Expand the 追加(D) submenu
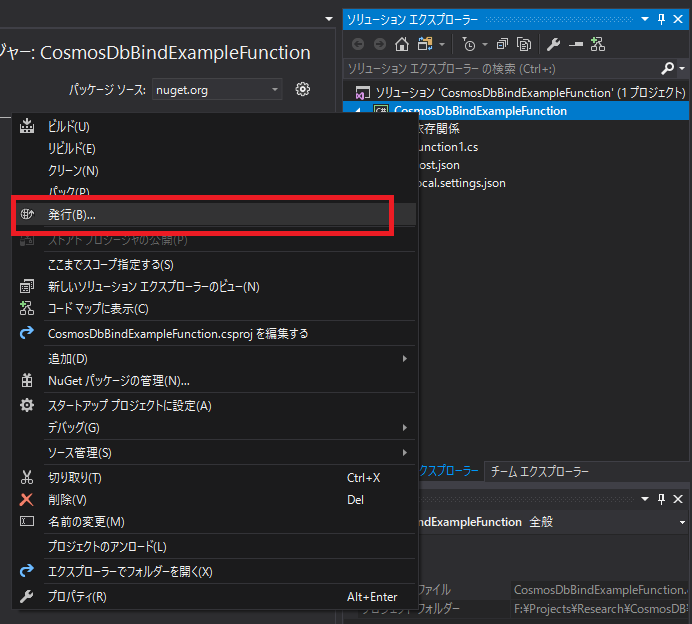Image resolution: width=692 pixels, height=624 pixels. coord(405,358)
